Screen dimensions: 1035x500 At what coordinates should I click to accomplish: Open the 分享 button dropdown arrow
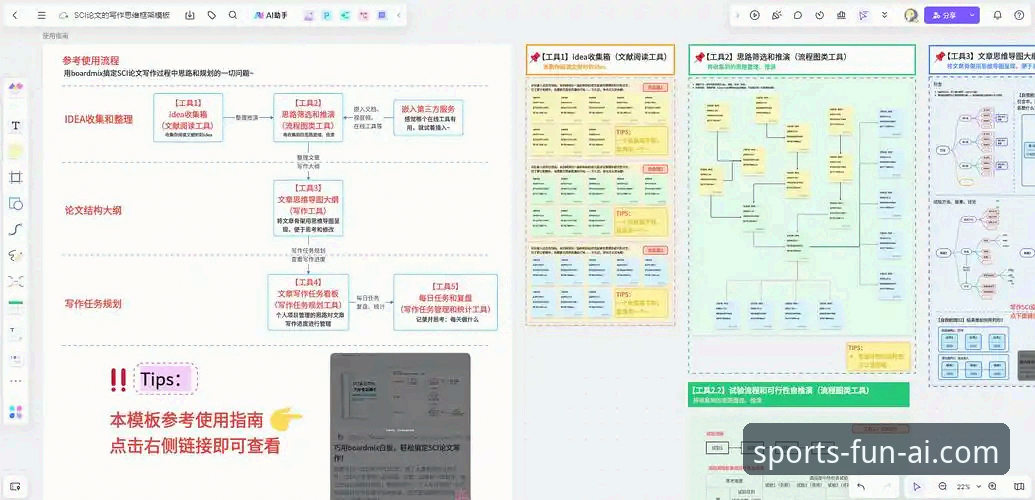click(972, 15)
